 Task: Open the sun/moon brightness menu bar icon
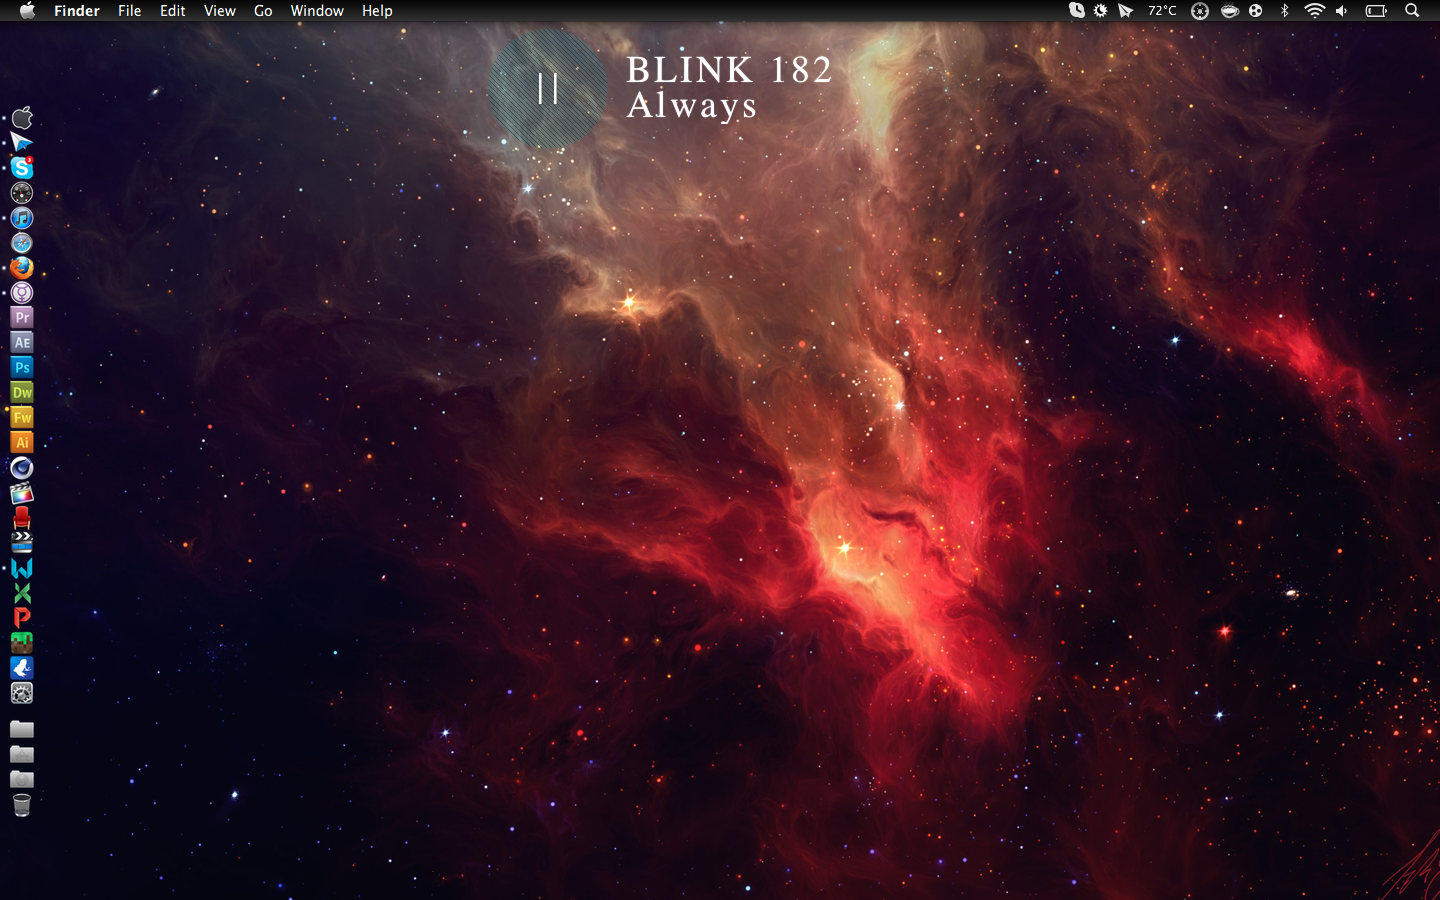click(1101, 10)
